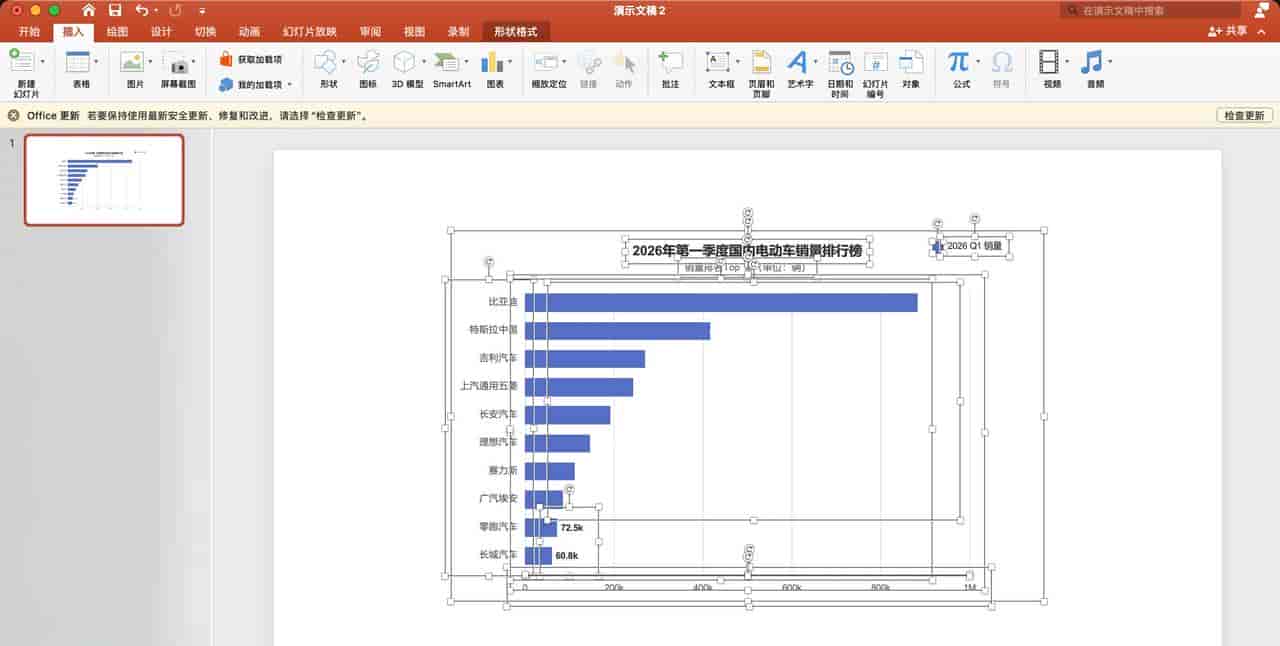The image size is (1280, 646).
Task: Click the Check for Updates (检查更新) button
Action: point(1245,115)
